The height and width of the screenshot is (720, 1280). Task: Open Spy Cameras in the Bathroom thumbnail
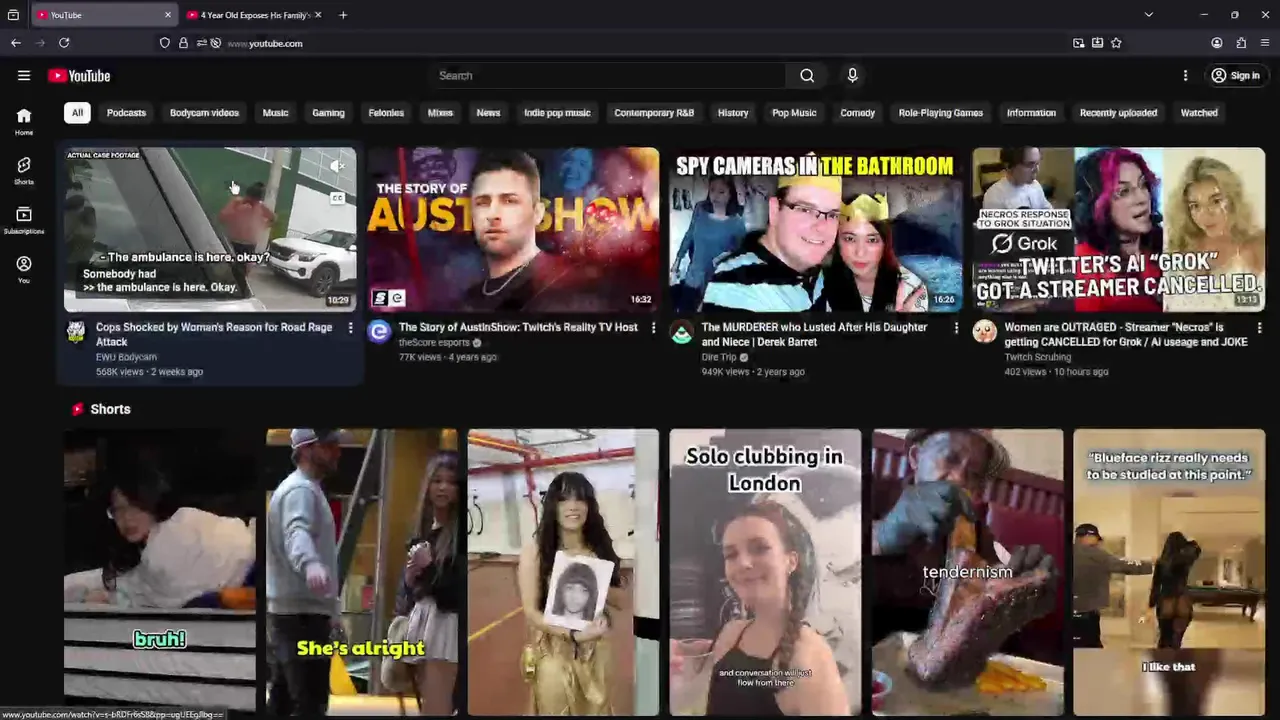click(816, 230)
